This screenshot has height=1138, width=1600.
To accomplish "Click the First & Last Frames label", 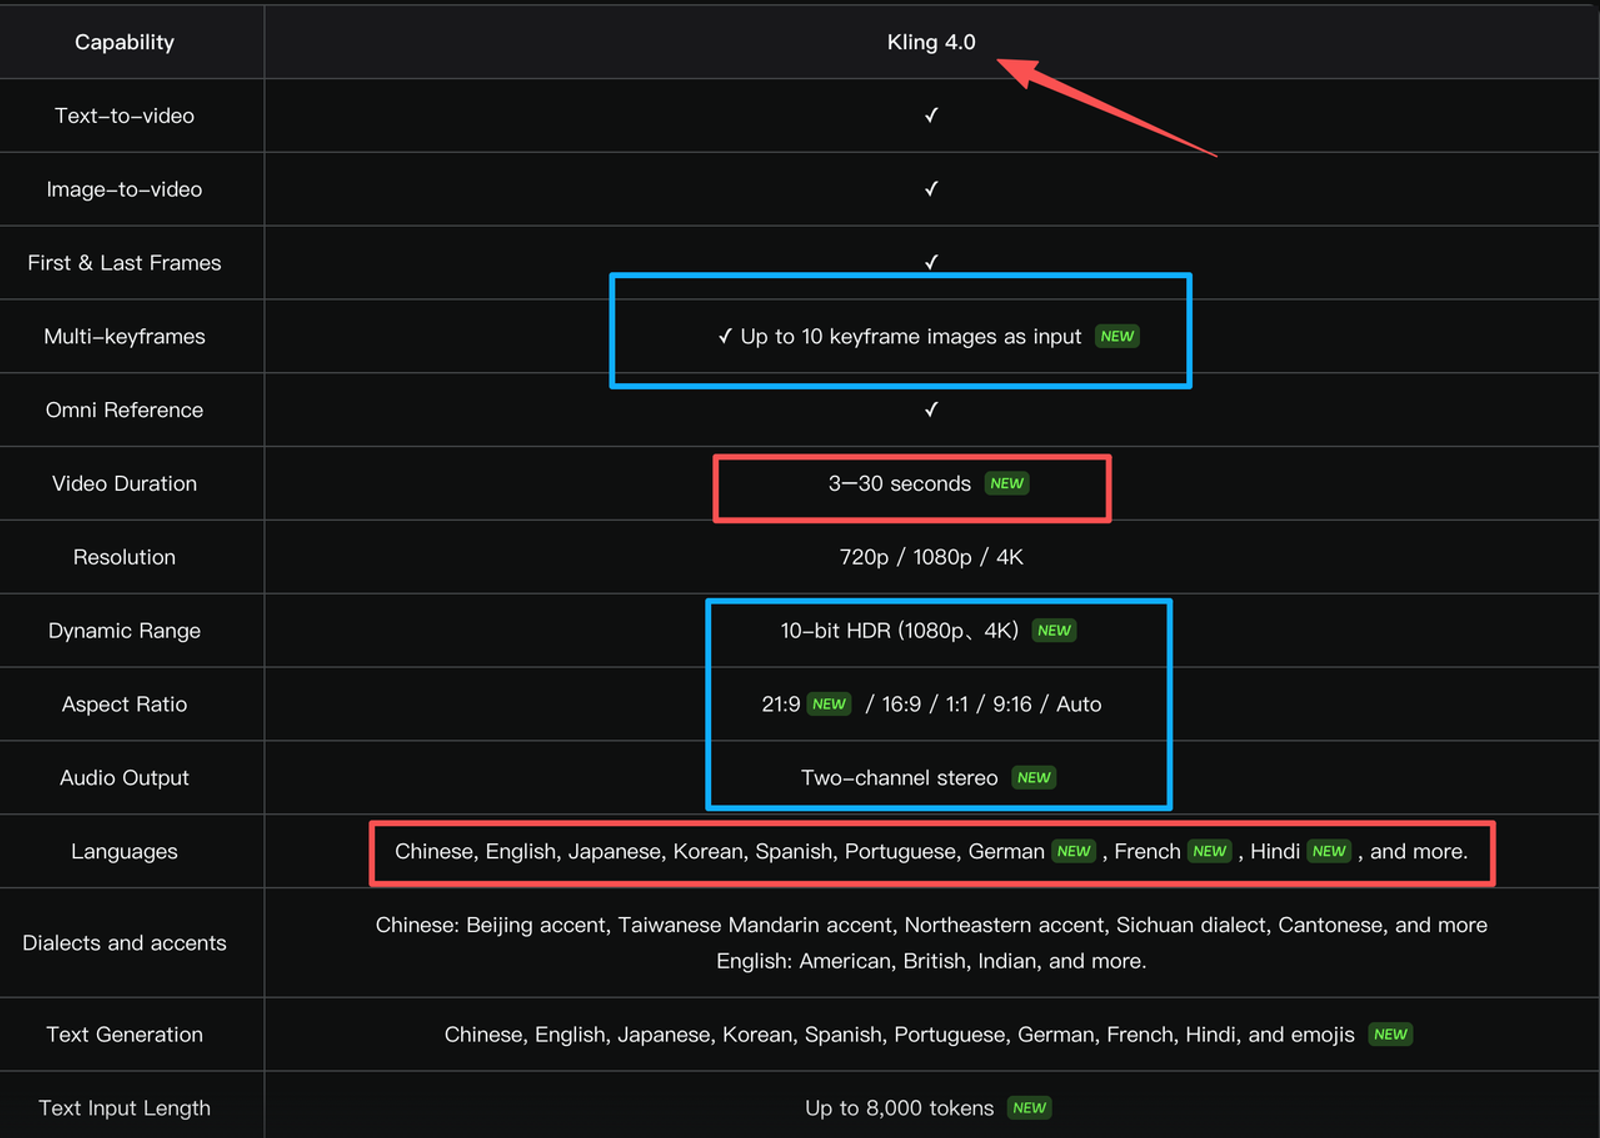I will (124, 263).
